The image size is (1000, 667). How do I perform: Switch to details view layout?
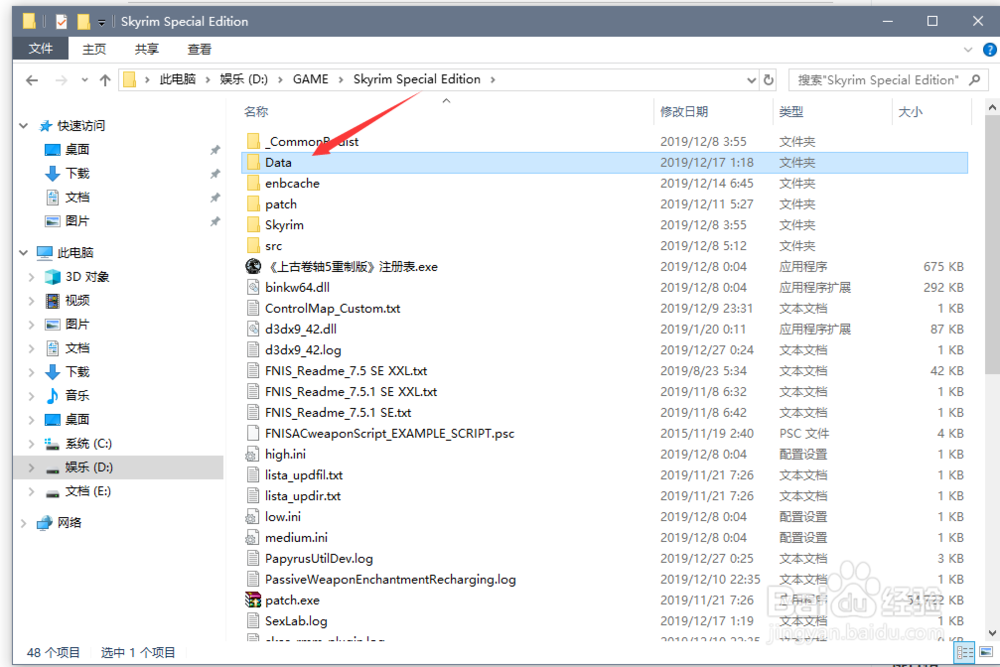click(964, 652)
